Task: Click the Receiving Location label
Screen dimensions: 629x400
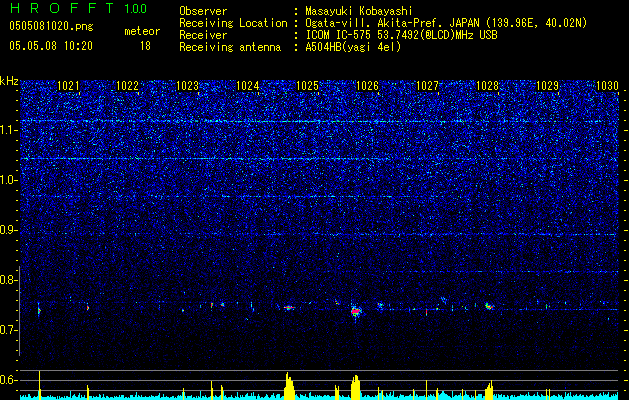Action: coord(233,23)
